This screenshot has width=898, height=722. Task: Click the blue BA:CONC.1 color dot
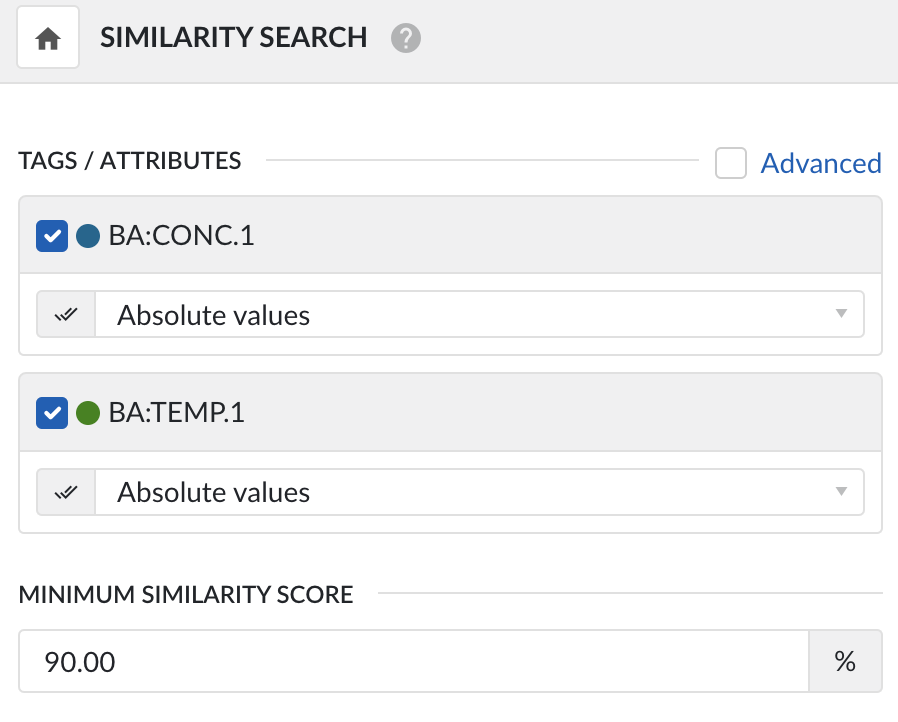[88, 236]
